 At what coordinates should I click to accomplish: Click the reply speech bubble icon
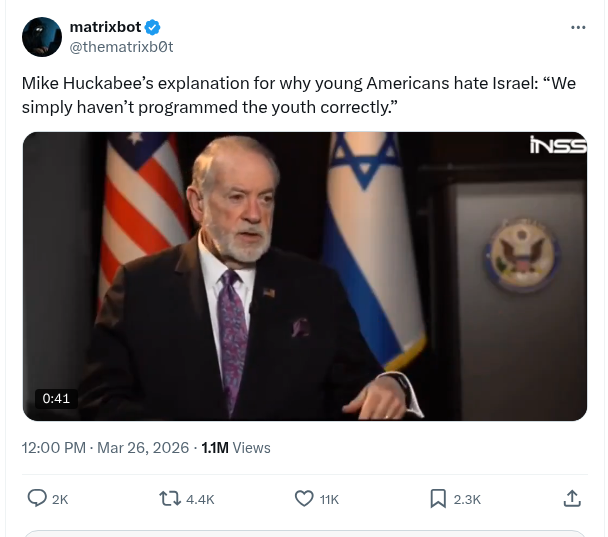(37, 498)
